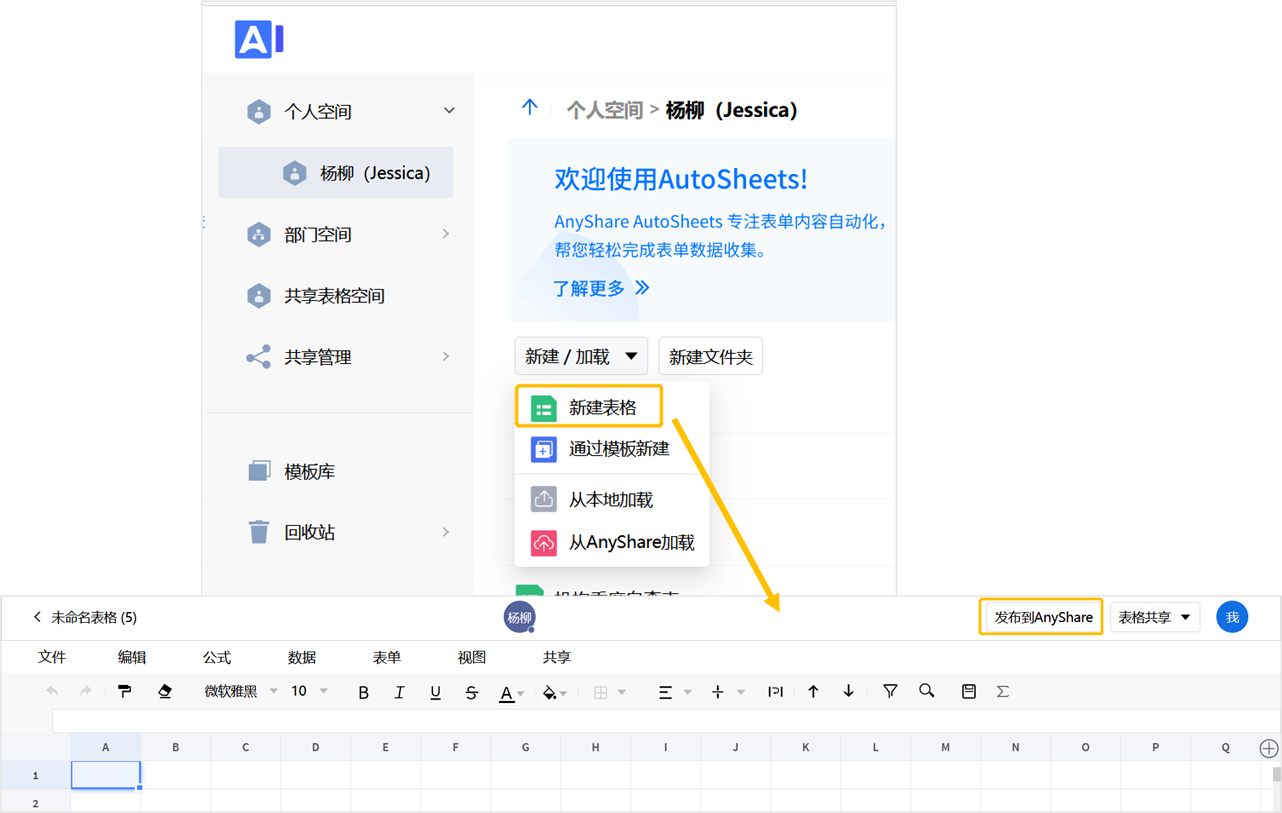Open the 新建 / 加载 dropdown
Screen dimensions: 1282x813
tap(581, 356)
